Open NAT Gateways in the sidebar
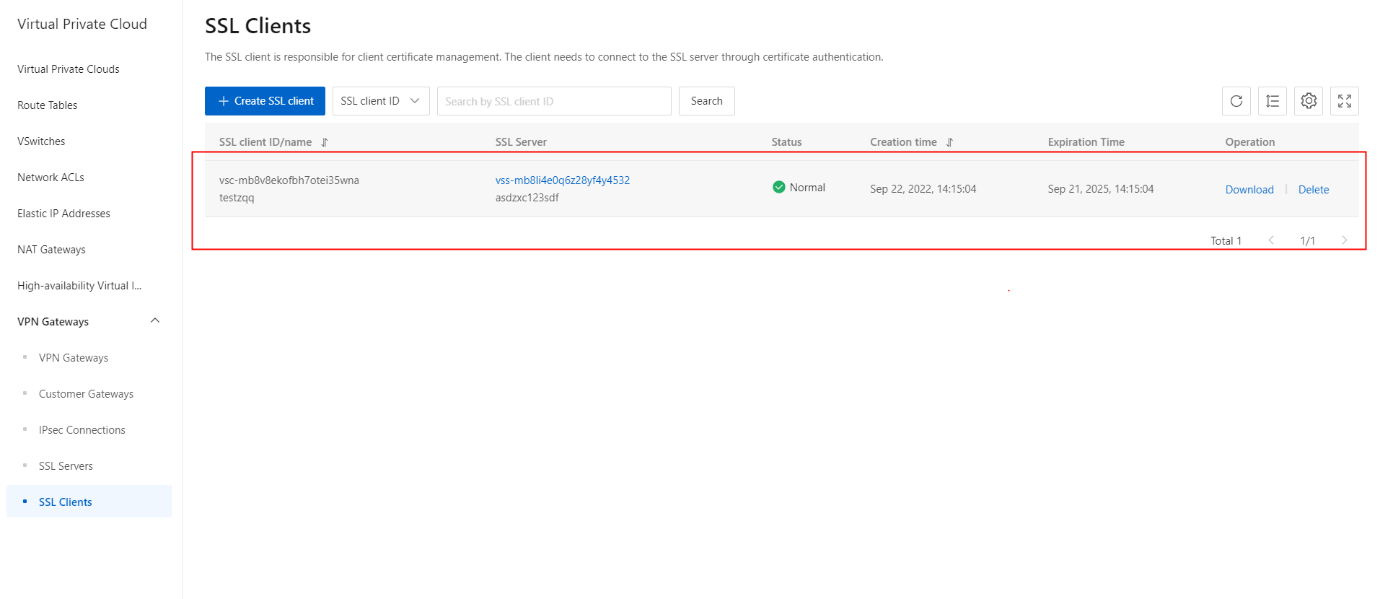1380x599 pixels. point(51,249)
